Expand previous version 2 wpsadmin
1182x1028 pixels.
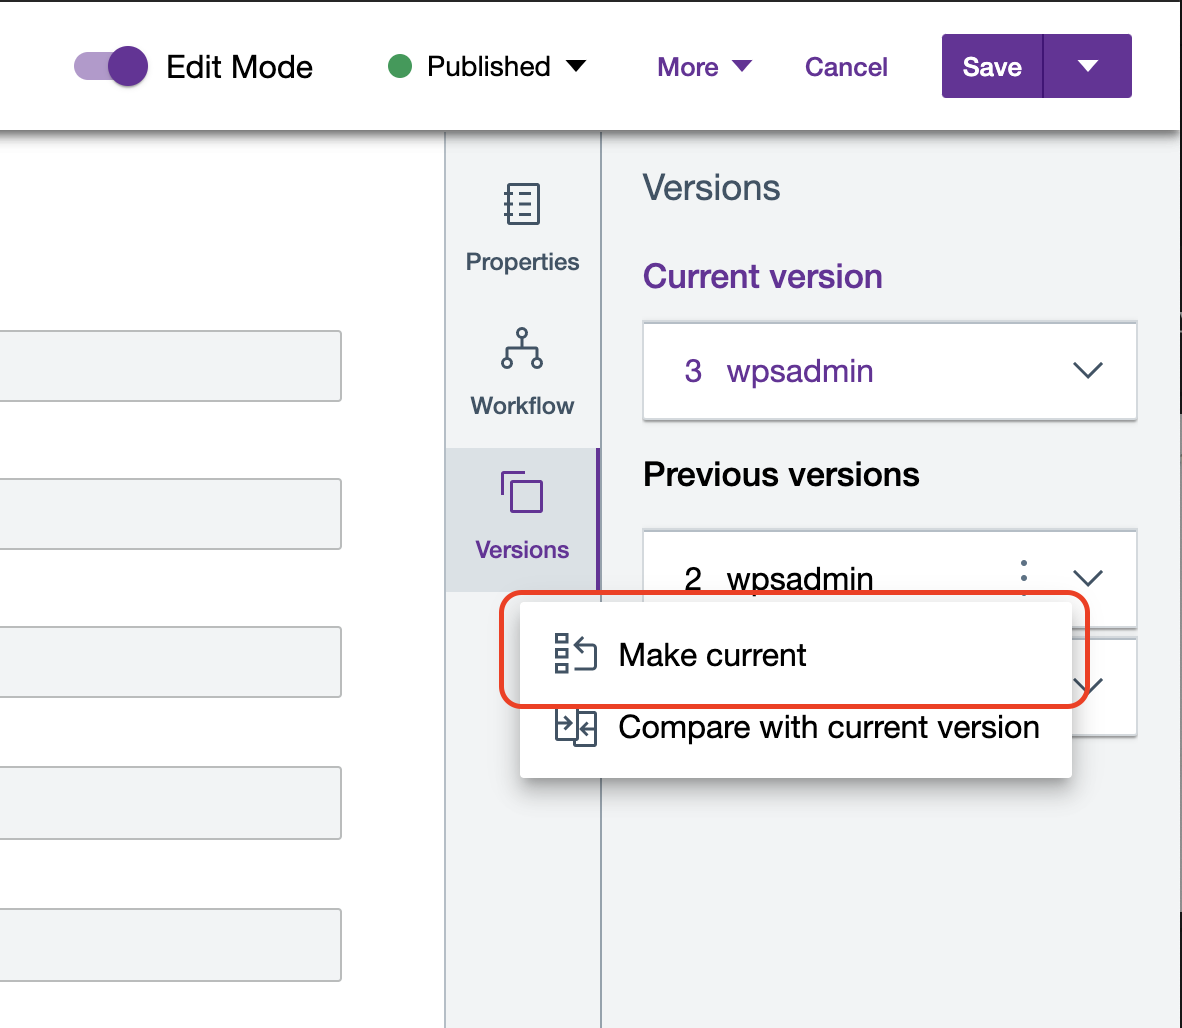1087,578
